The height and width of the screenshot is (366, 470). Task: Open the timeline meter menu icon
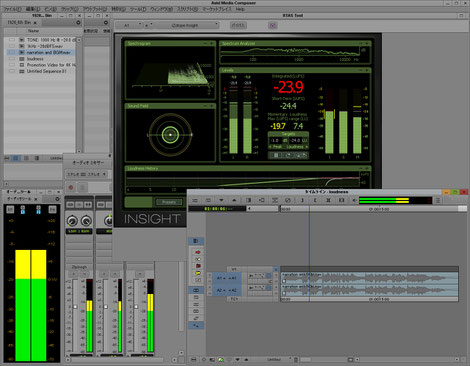pyautogui.click(x=438, y=200)
